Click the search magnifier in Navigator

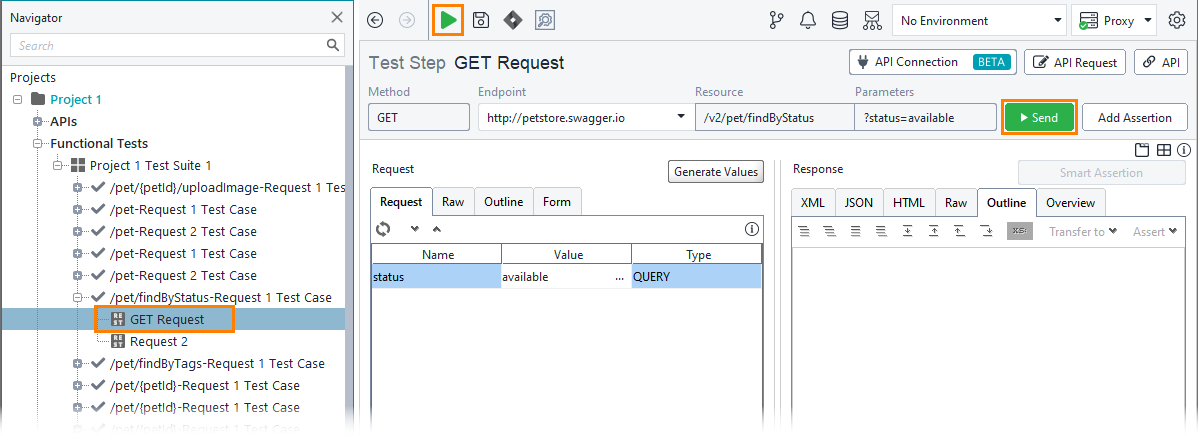tap(332, 45)
